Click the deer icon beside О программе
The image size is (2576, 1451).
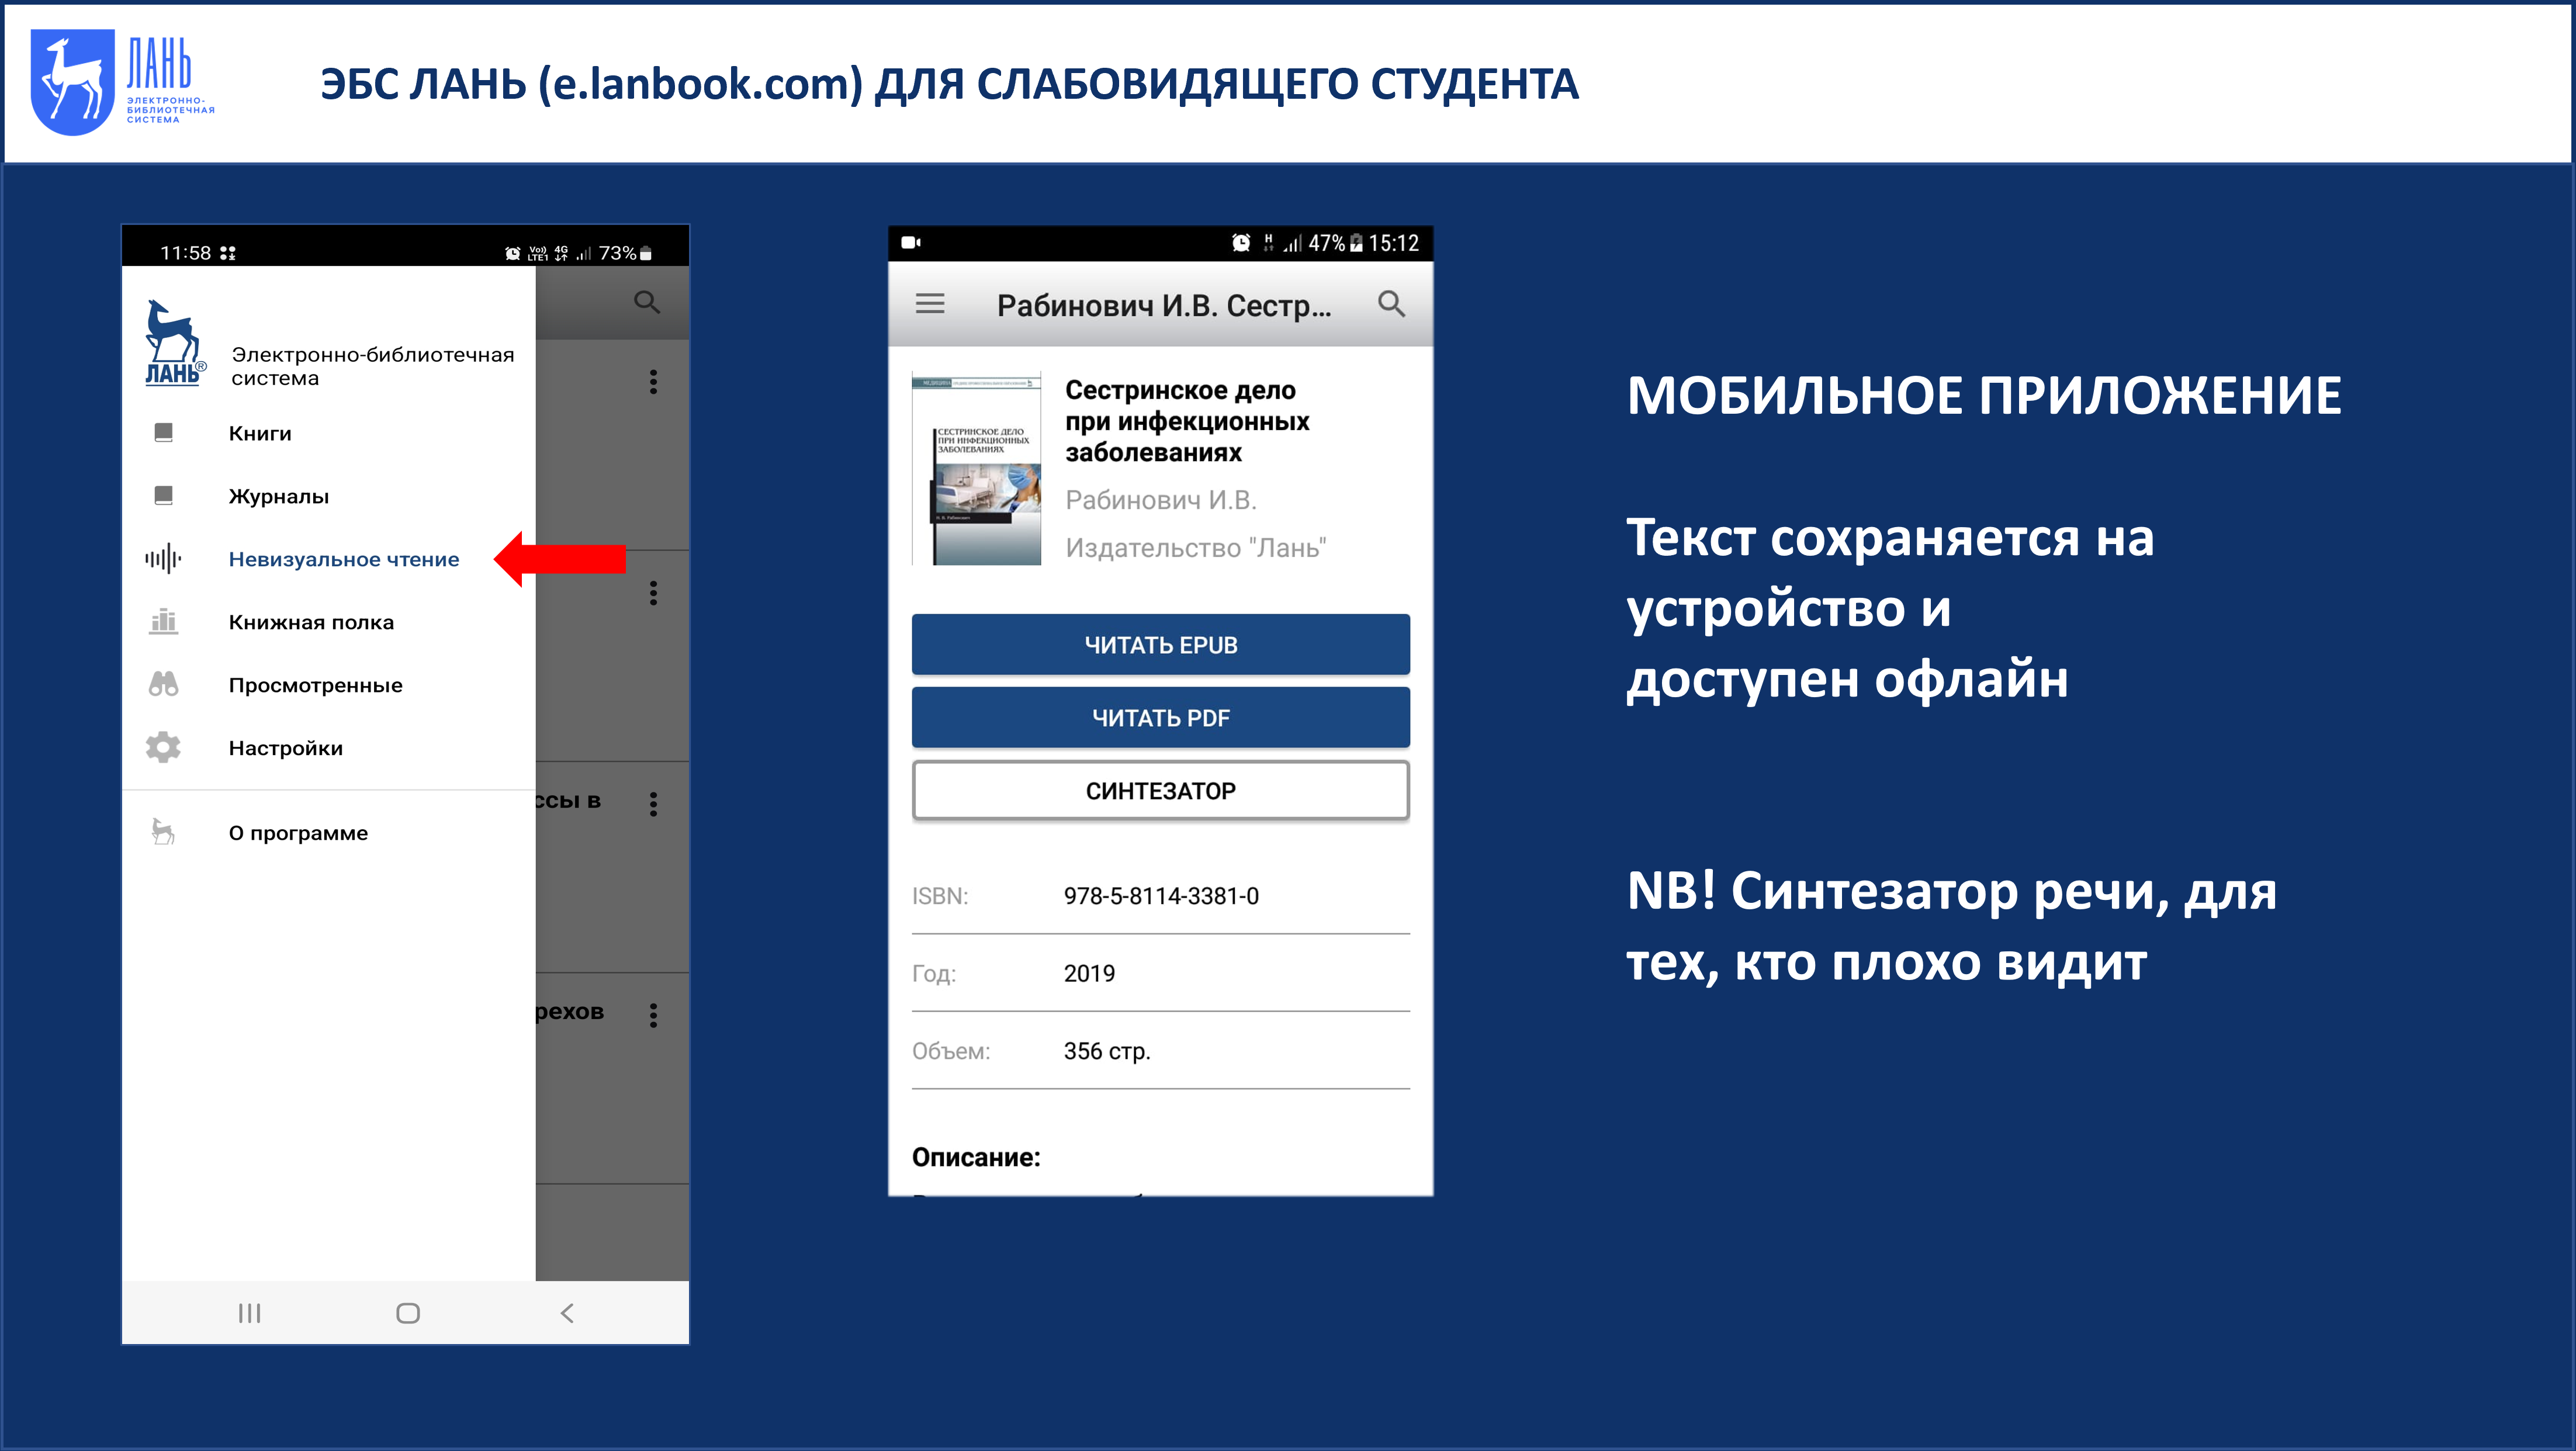164,831
